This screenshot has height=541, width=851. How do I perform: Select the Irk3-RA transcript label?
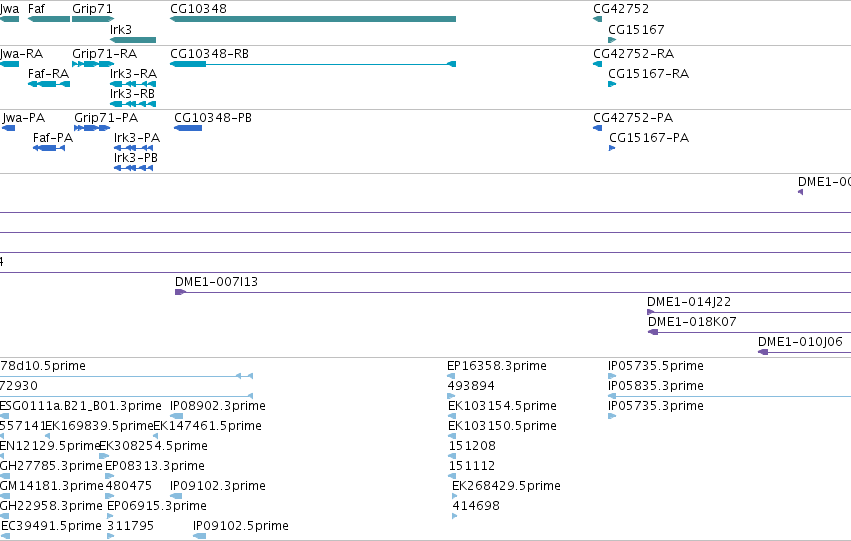pyautogui.click(x=134, y=74)
